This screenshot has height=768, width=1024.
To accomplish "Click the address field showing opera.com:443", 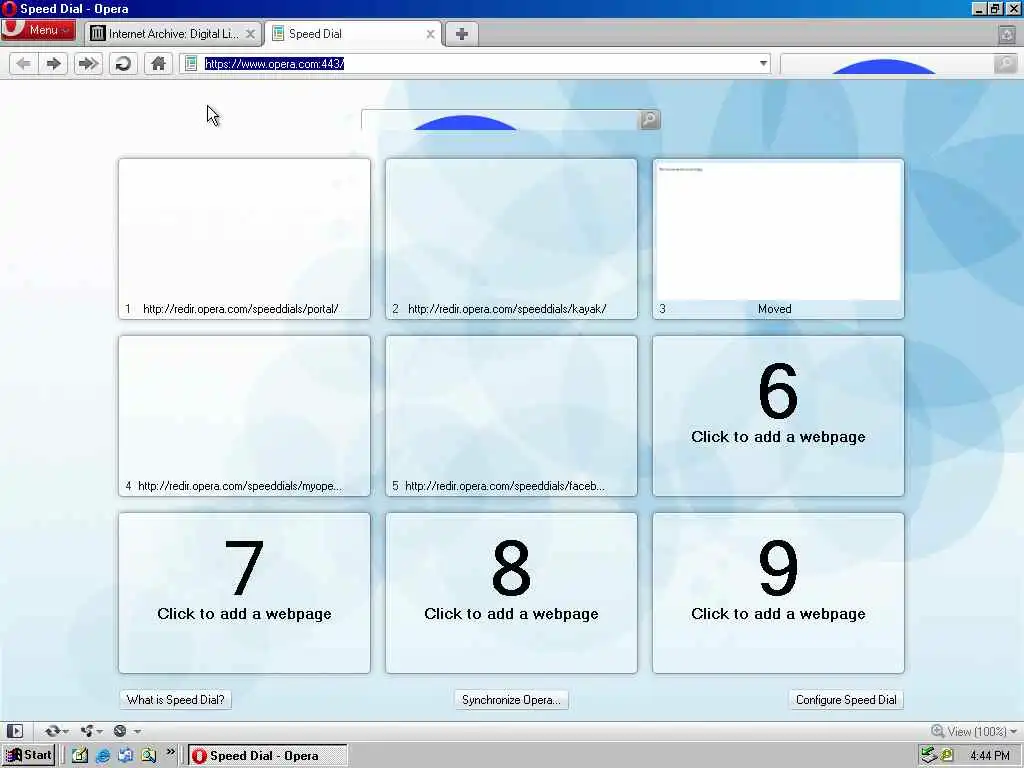I will [477, 63].
